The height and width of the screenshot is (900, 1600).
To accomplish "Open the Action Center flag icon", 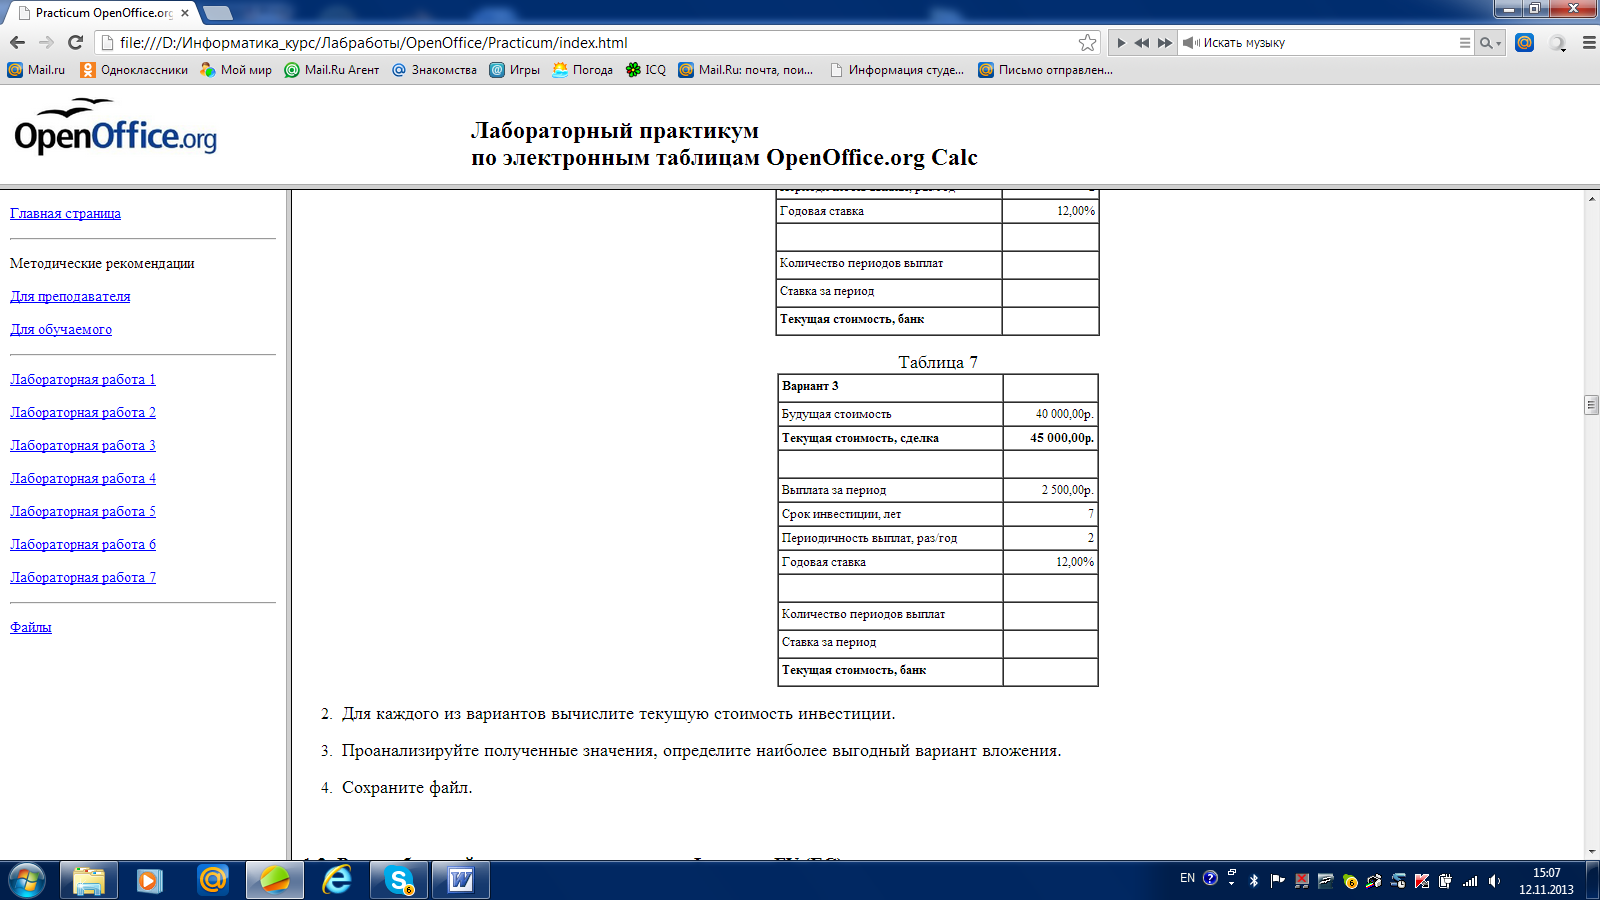I will [x=1277, y=880].
